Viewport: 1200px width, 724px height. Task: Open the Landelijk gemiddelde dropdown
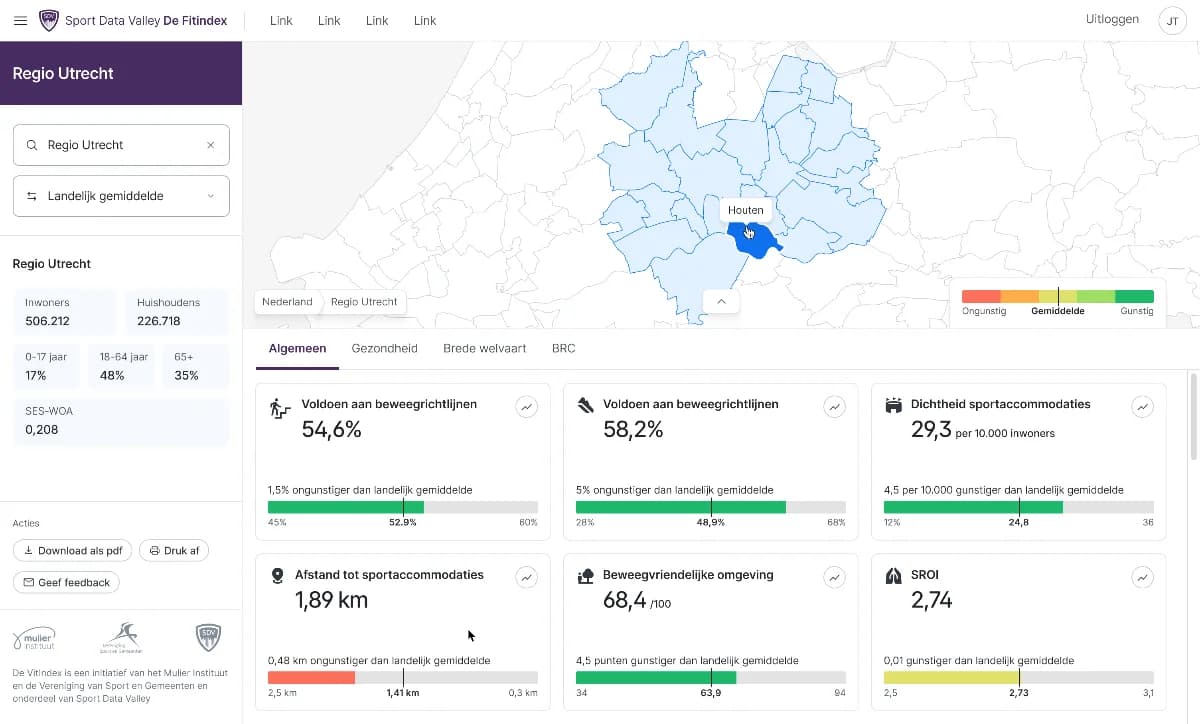[121, 196]
